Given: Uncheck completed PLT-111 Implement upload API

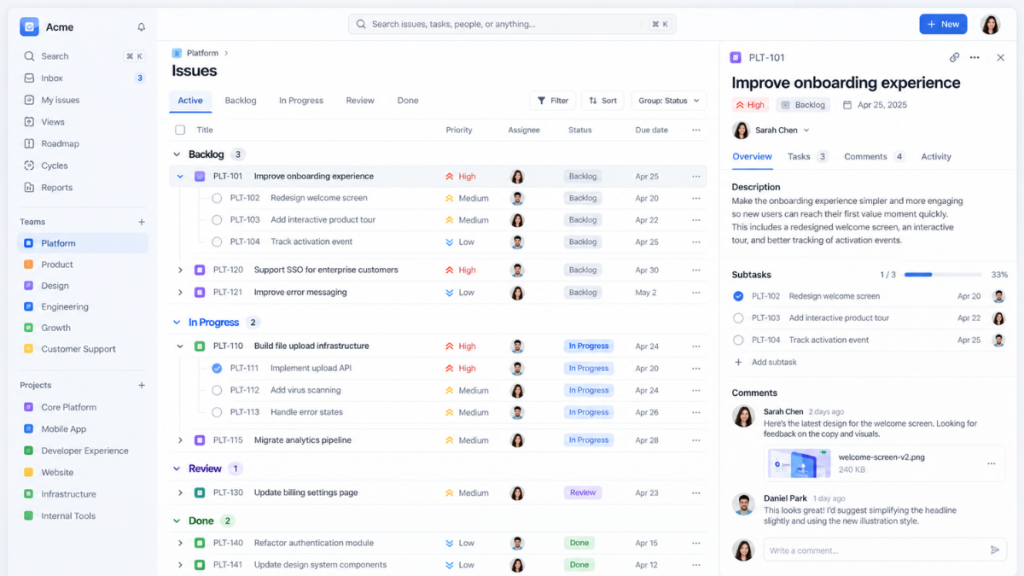Looking at the screenshot, I should click(x=217, y=368).
